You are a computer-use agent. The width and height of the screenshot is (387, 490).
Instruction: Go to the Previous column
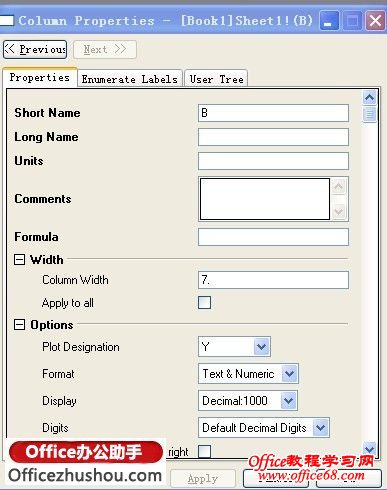pos(35,50)
